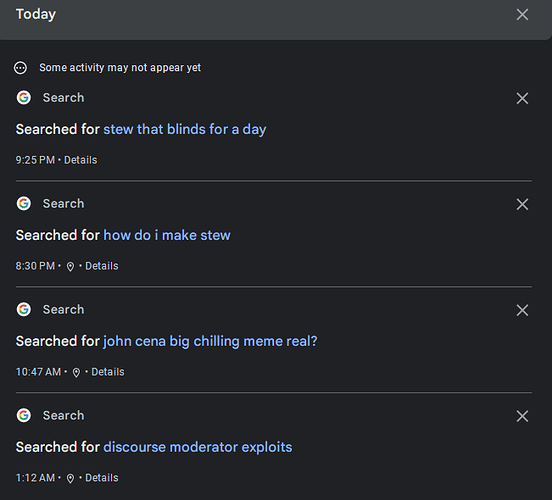View Details for the 10:47 AM search

[108, 372]
